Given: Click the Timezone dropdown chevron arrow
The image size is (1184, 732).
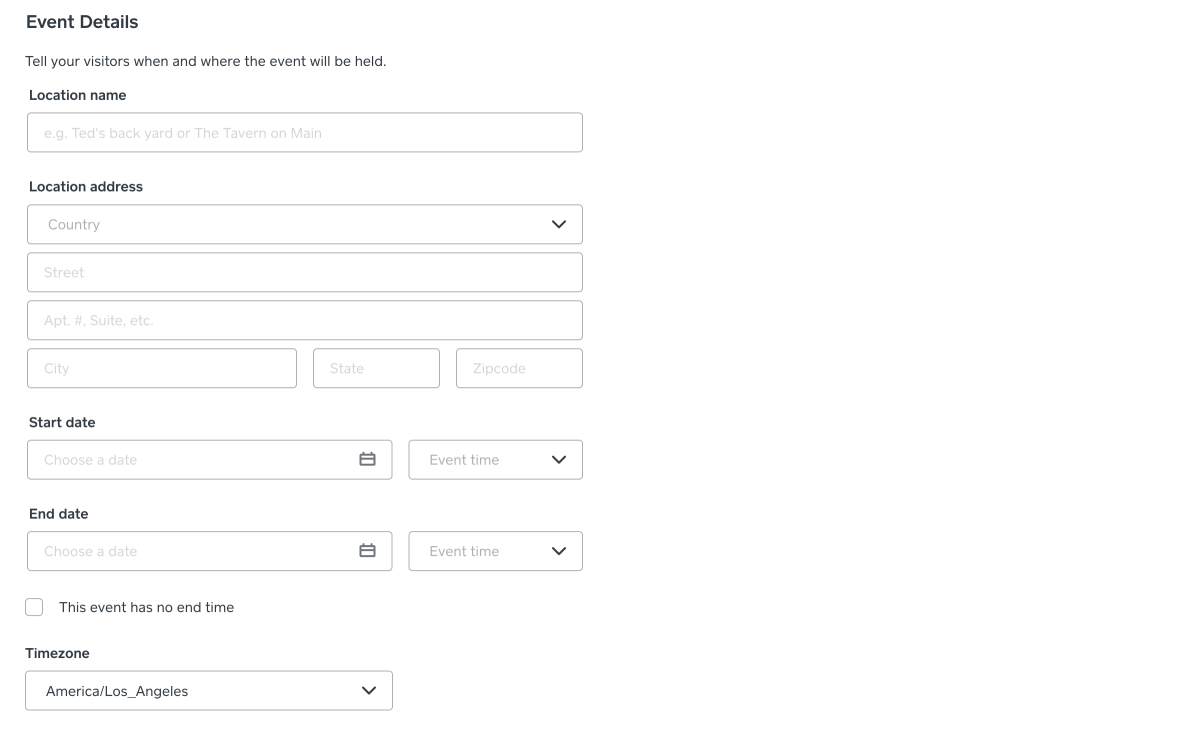Looking at the screenshot, I should coord(369,691).
